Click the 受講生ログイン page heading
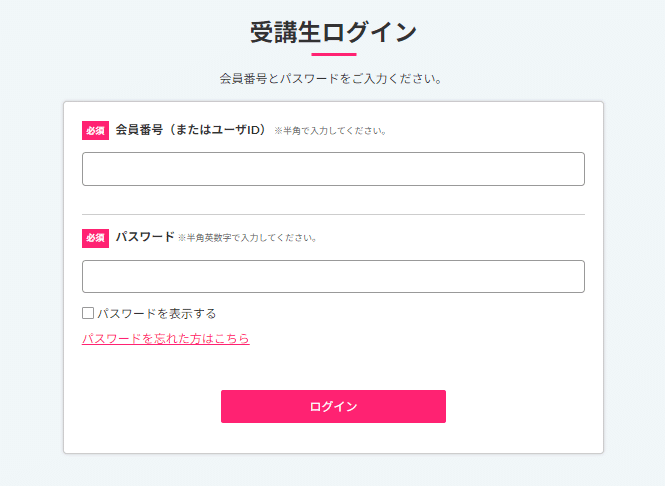Viewport: 665px width, 486px height. pyautogui.click(x=333, y=32)
